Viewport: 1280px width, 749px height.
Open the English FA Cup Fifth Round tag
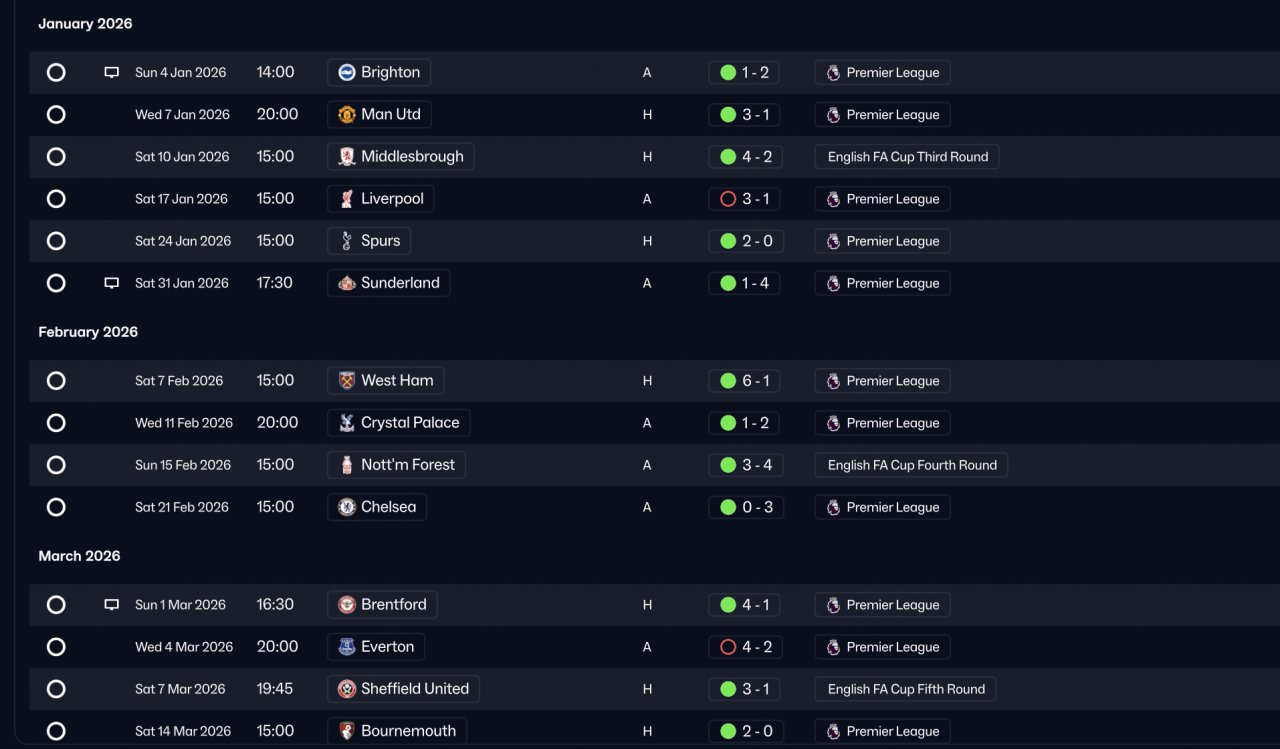click(906, 688)
